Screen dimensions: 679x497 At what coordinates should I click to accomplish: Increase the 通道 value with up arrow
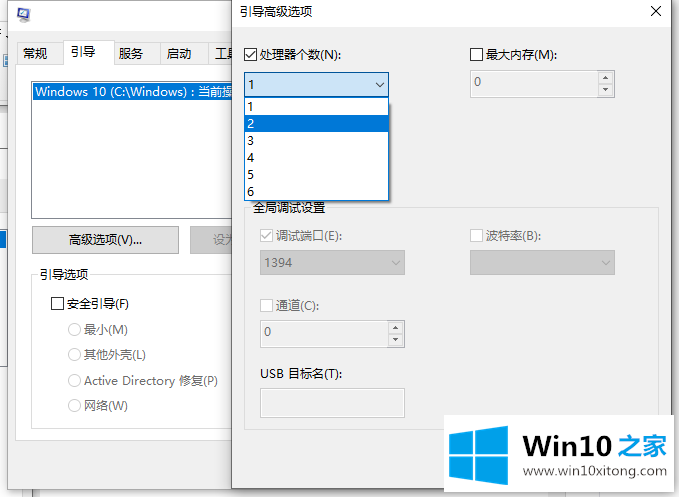(x=395, y=328)
